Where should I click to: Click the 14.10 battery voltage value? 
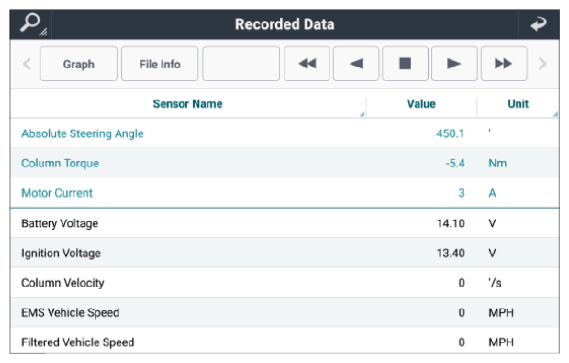pyautogui.click(x=451, y=223)
